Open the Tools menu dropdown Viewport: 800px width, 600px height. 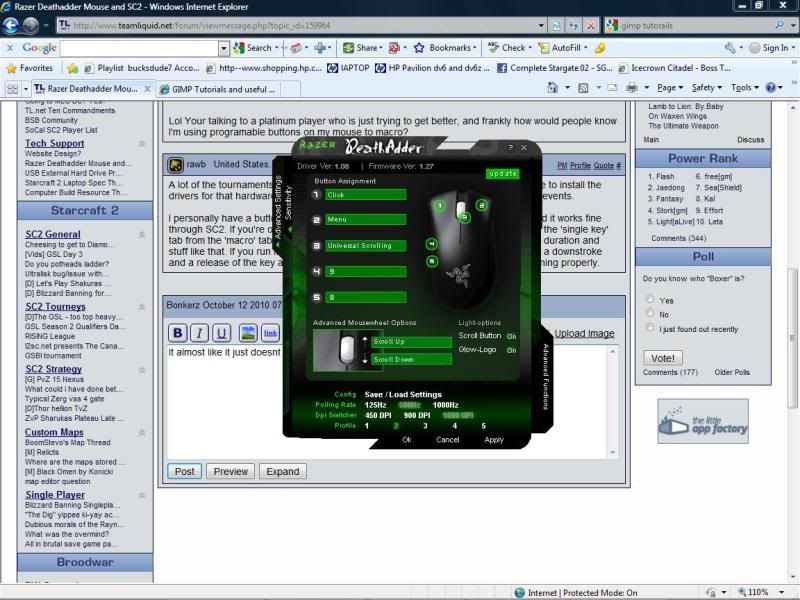(745, 88)
